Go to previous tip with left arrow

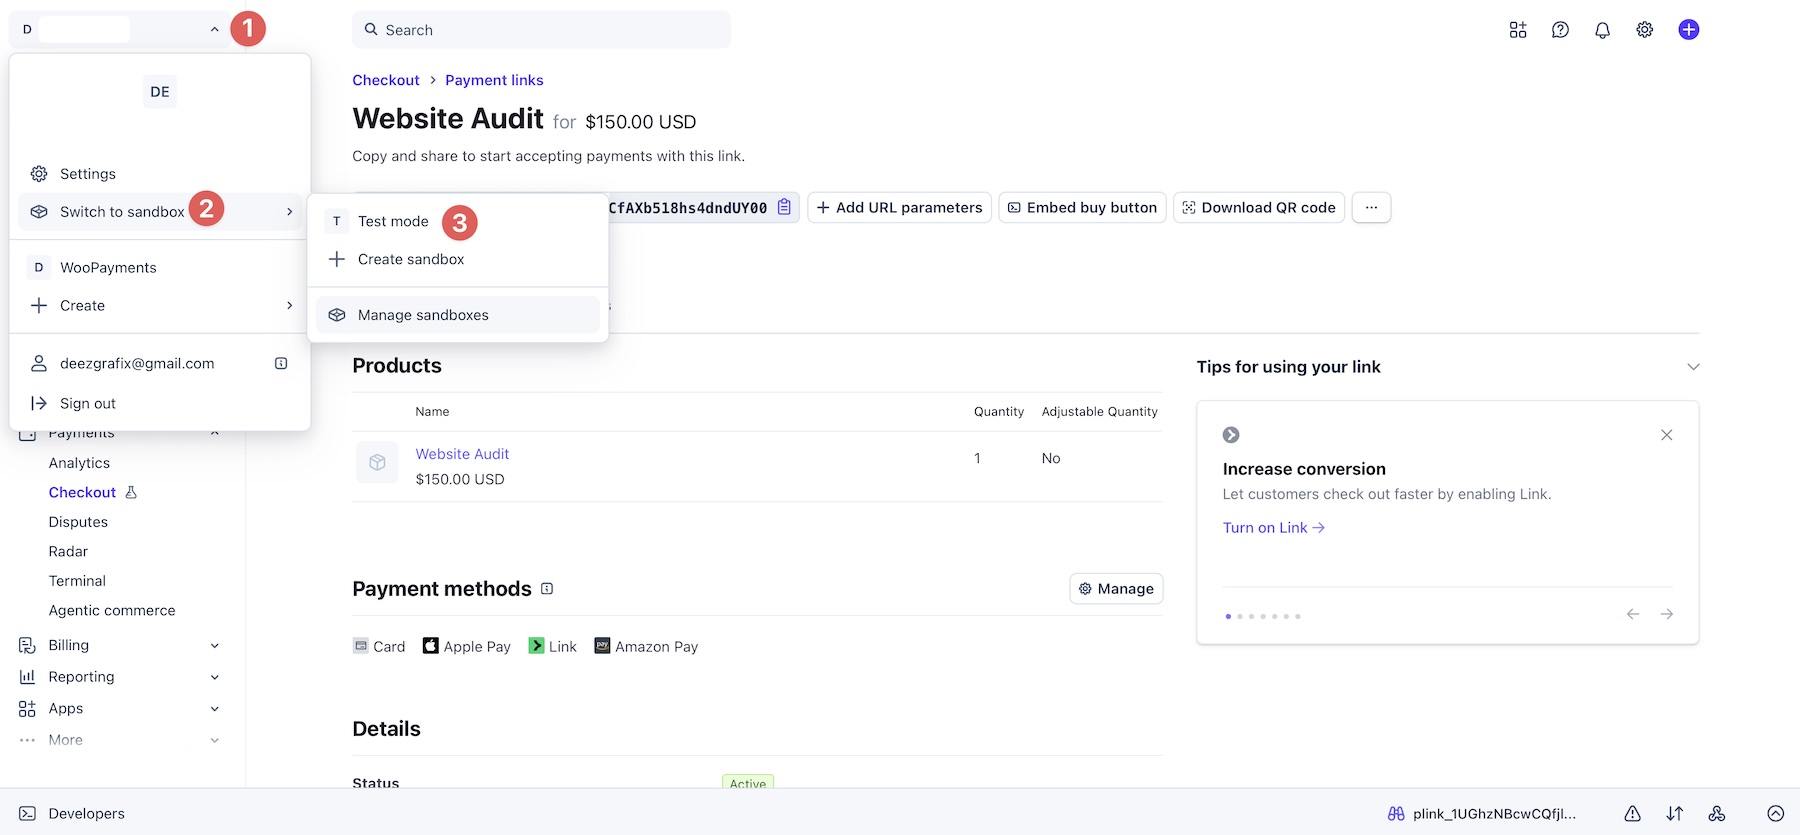[x=1633, y=614]
